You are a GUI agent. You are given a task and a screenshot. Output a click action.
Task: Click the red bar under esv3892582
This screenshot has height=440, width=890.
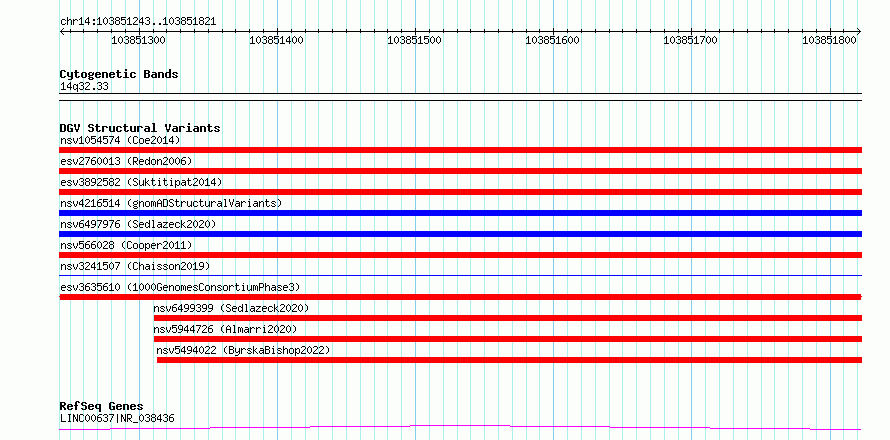pyautogui.click(x=461, y=192)
